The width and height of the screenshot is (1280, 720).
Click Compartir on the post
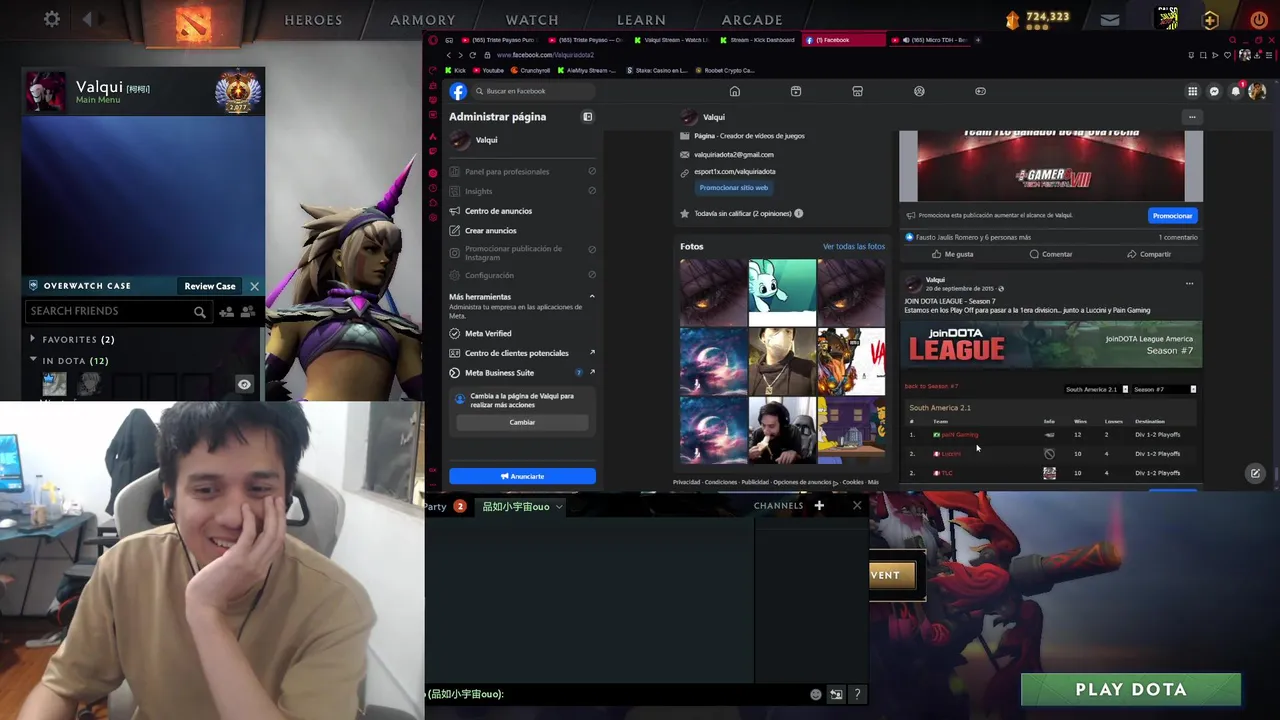click(1149, 254)
